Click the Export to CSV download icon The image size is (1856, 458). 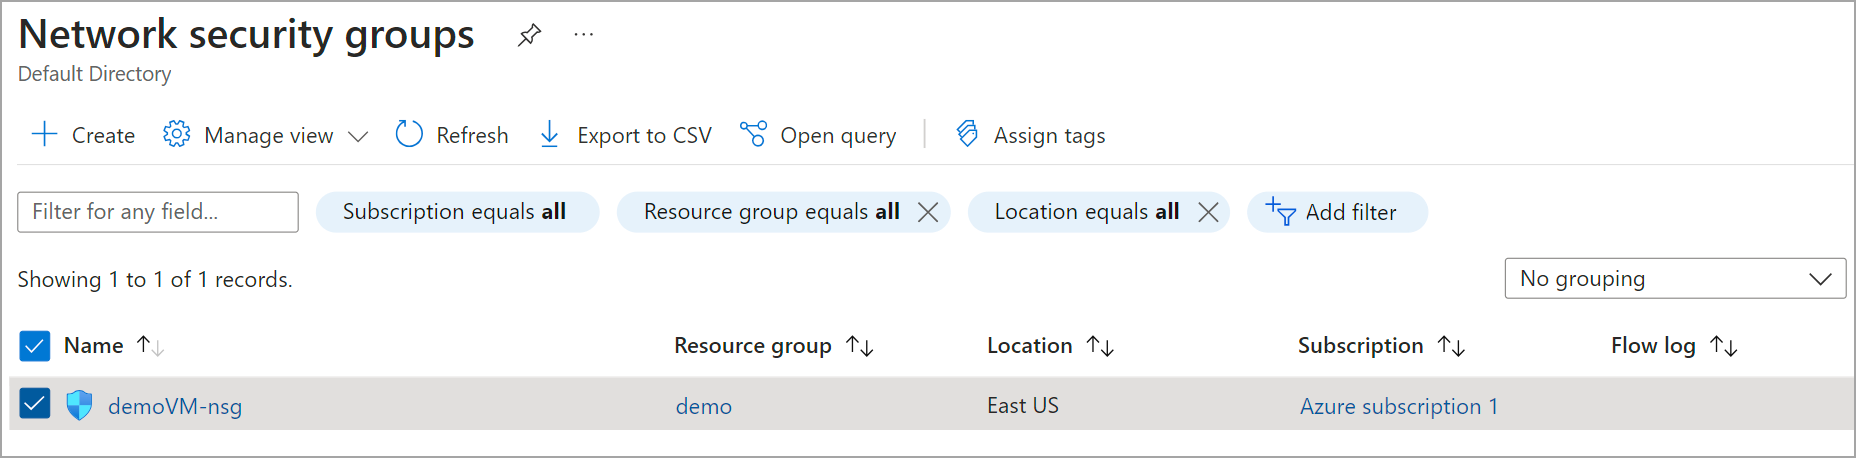[x=549, y=134]
